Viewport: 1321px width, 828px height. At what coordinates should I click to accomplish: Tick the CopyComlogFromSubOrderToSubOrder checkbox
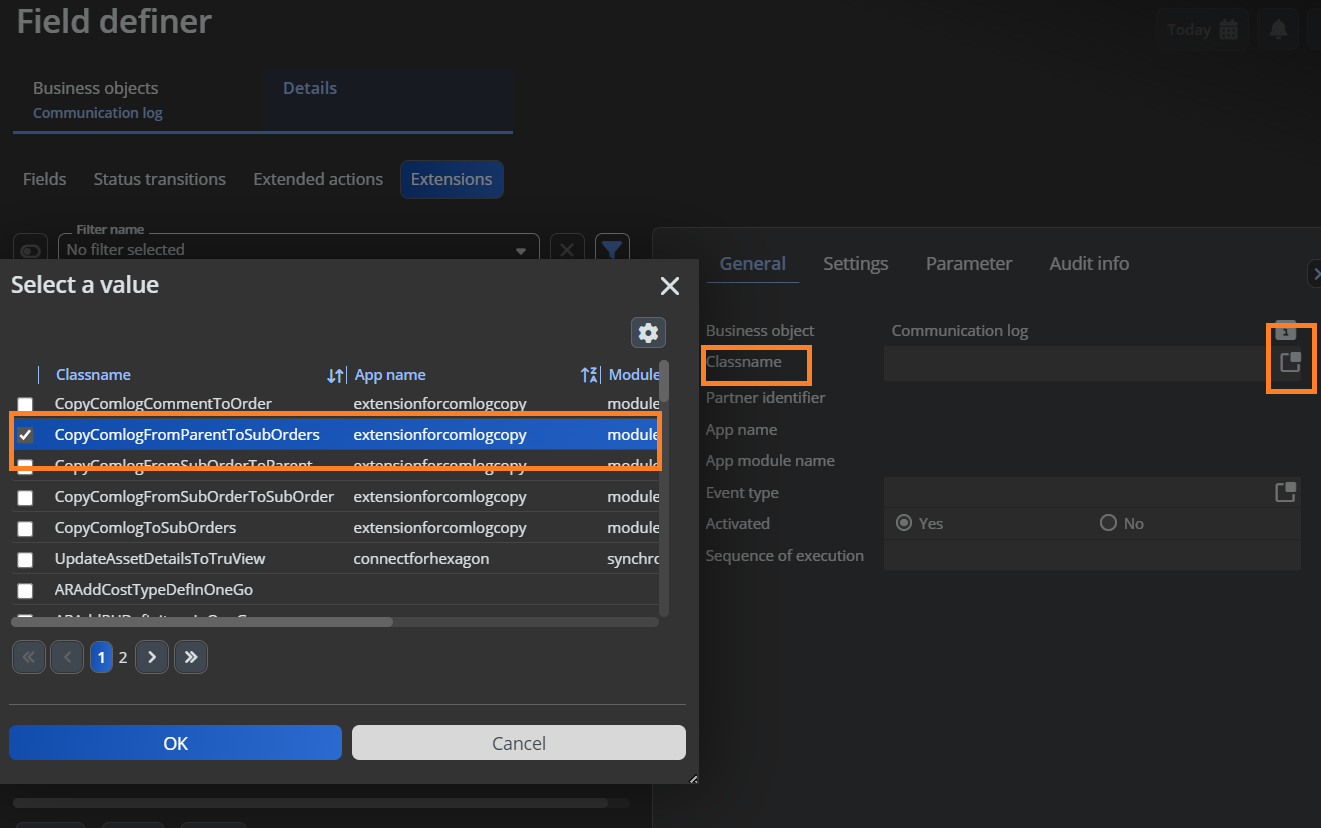[25, 498]
